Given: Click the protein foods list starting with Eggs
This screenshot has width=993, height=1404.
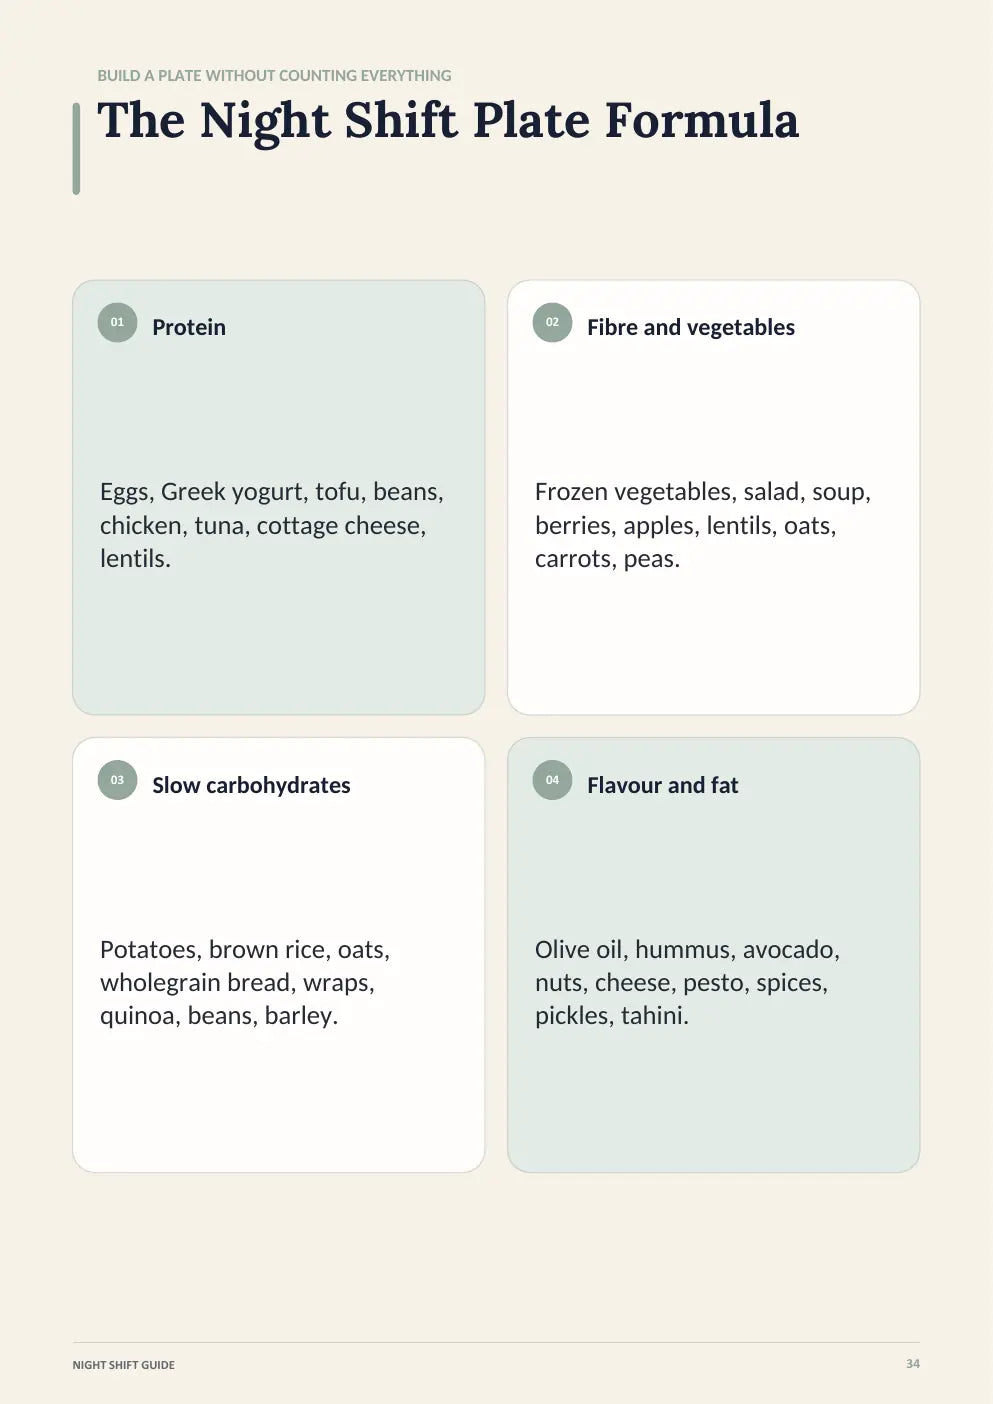Looking at the screenshot, I should [272, 525].
